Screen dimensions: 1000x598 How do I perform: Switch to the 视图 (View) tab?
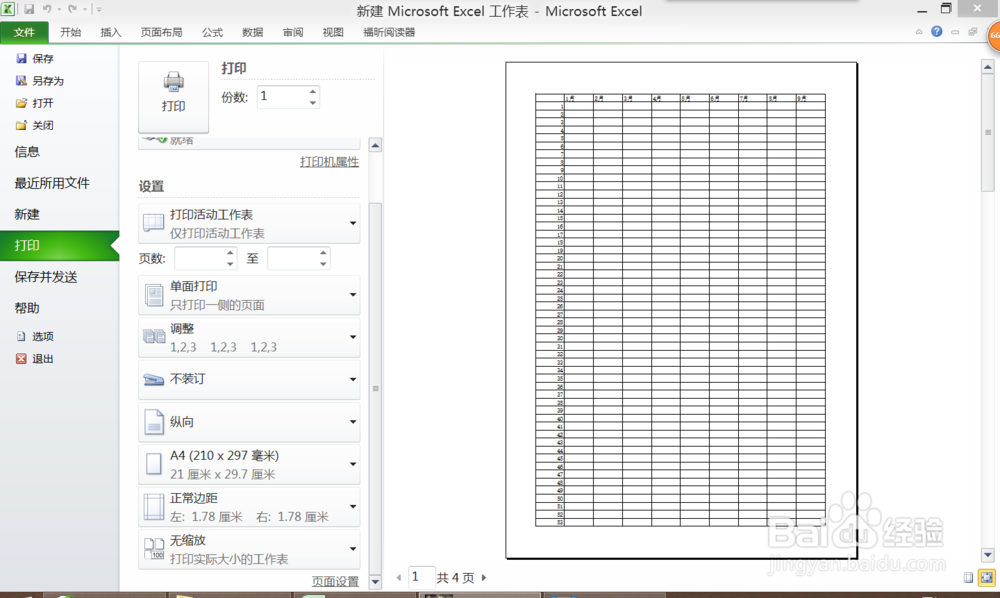(x=333, y=33)
